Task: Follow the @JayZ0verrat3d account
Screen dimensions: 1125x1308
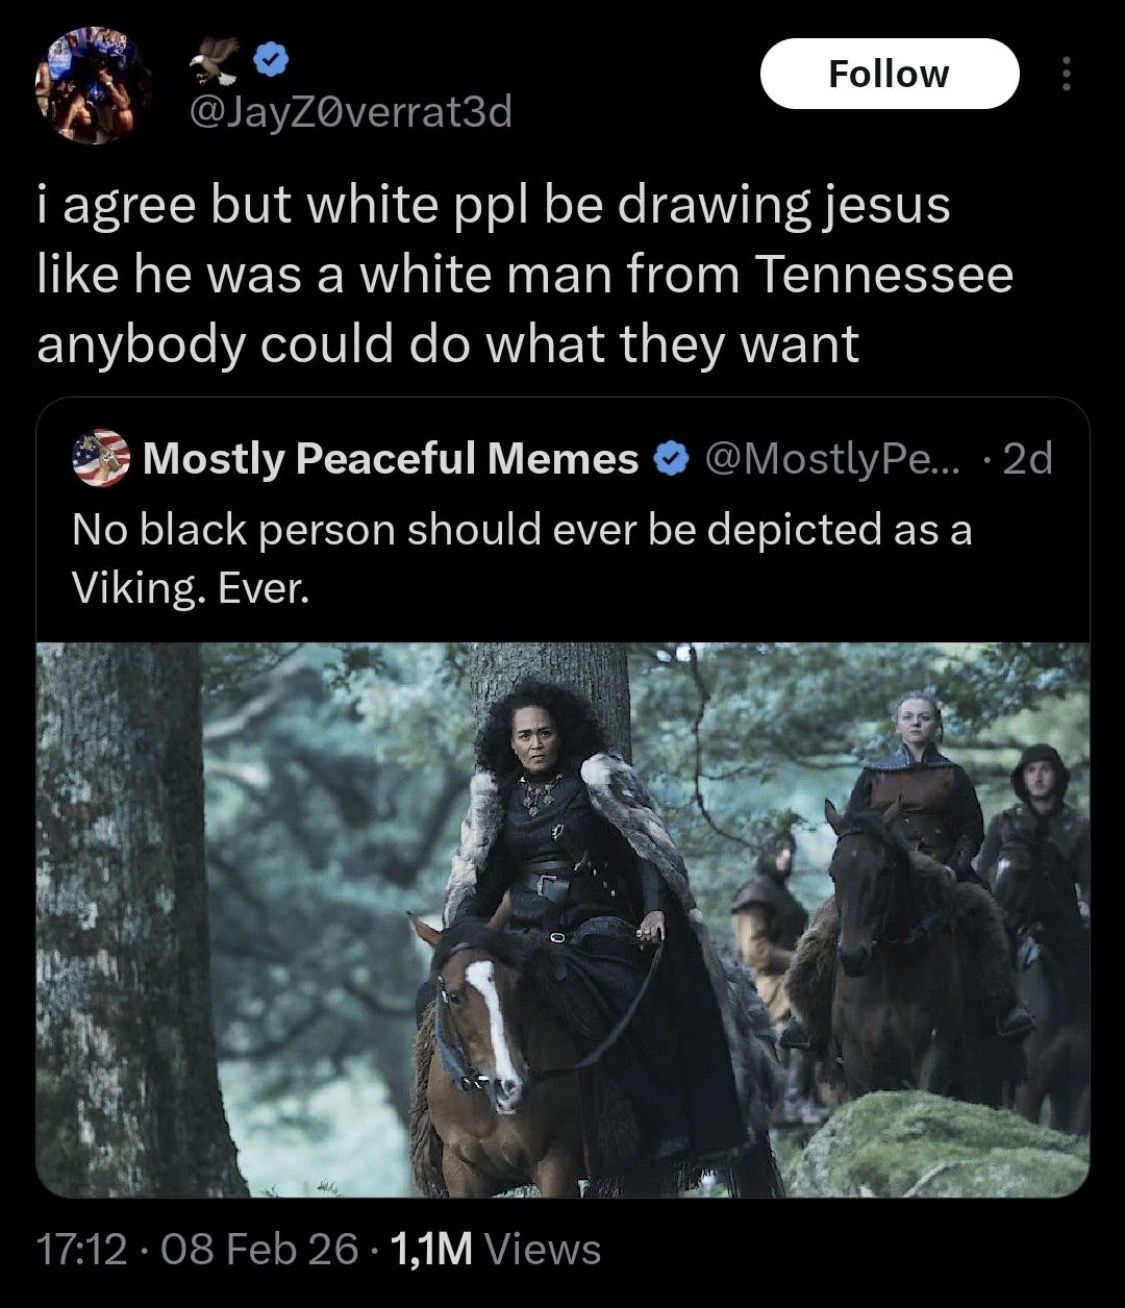Action: coord(889,73)
